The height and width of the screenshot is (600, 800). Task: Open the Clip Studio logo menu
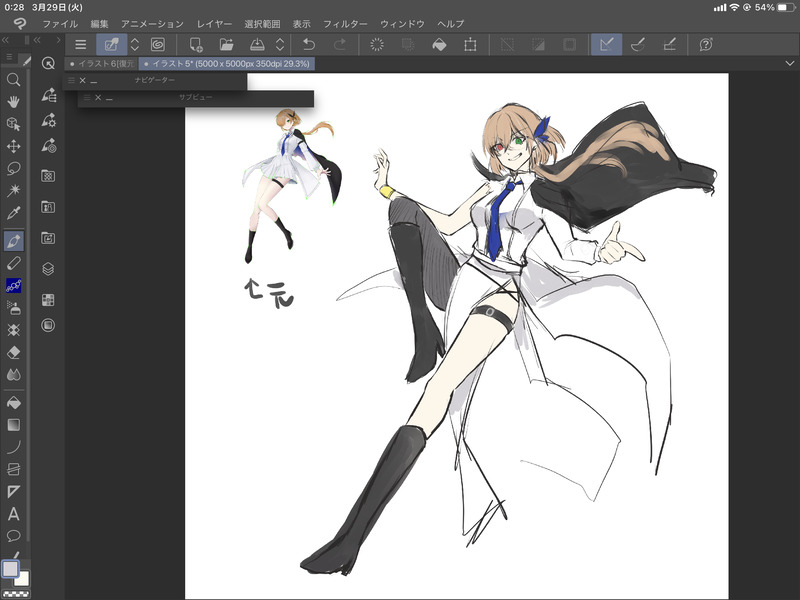[x=19, y=23]
